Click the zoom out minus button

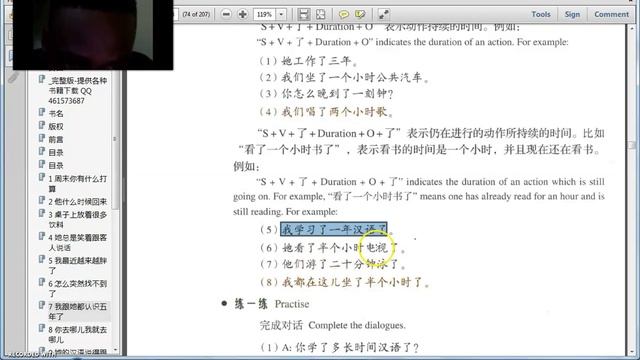tap(226, 14)
